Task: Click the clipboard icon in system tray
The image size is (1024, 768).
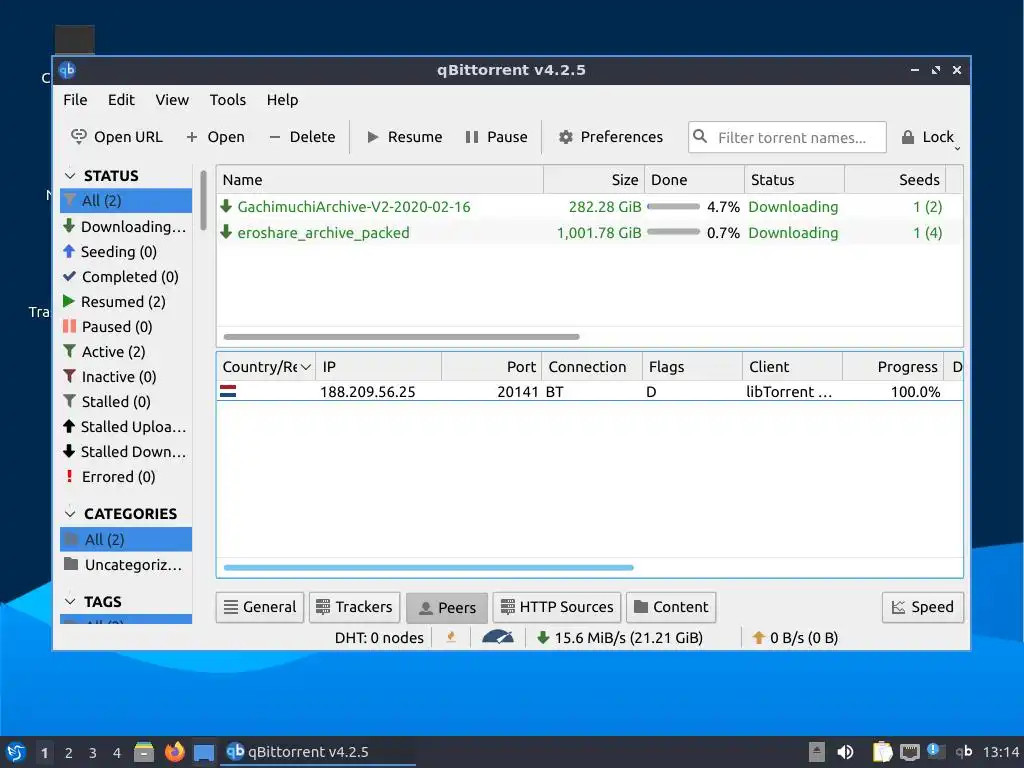Action: click(882, 752)
